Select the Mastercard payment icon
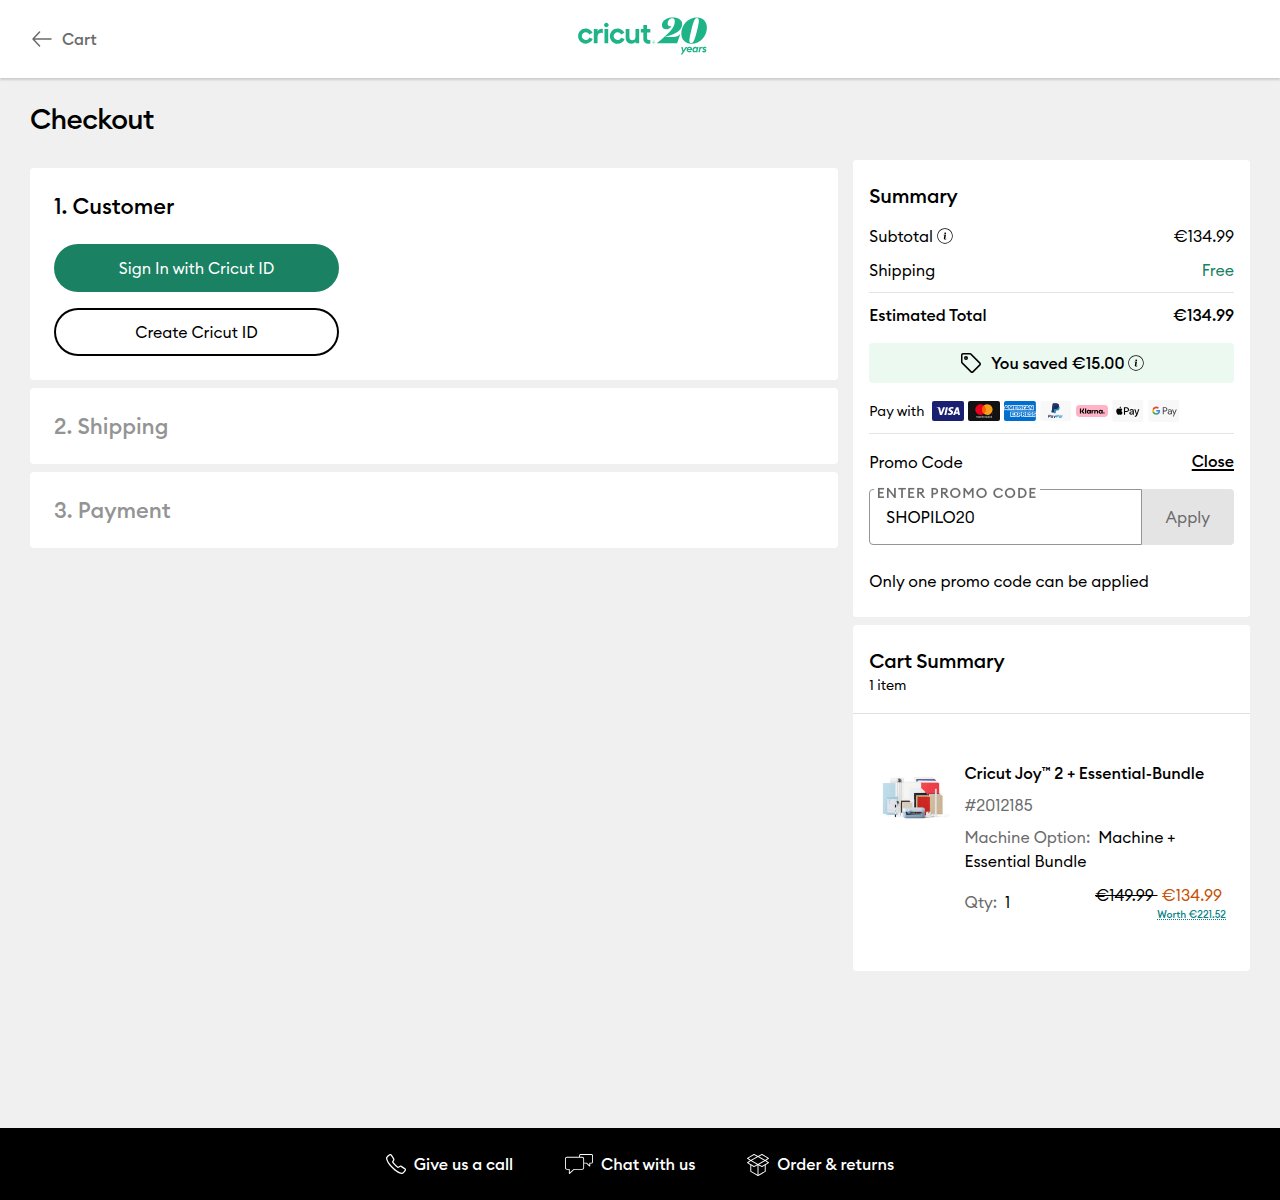 (x=984, y=411)
